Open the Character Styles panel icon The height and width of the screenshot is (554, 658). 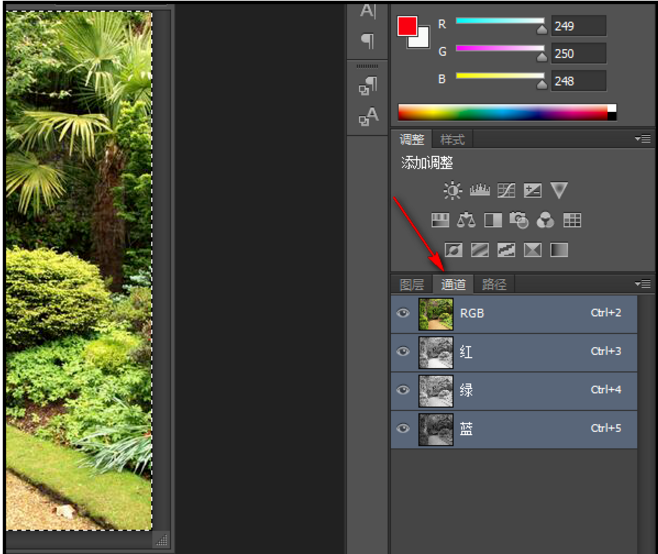[x=368, y=116]
